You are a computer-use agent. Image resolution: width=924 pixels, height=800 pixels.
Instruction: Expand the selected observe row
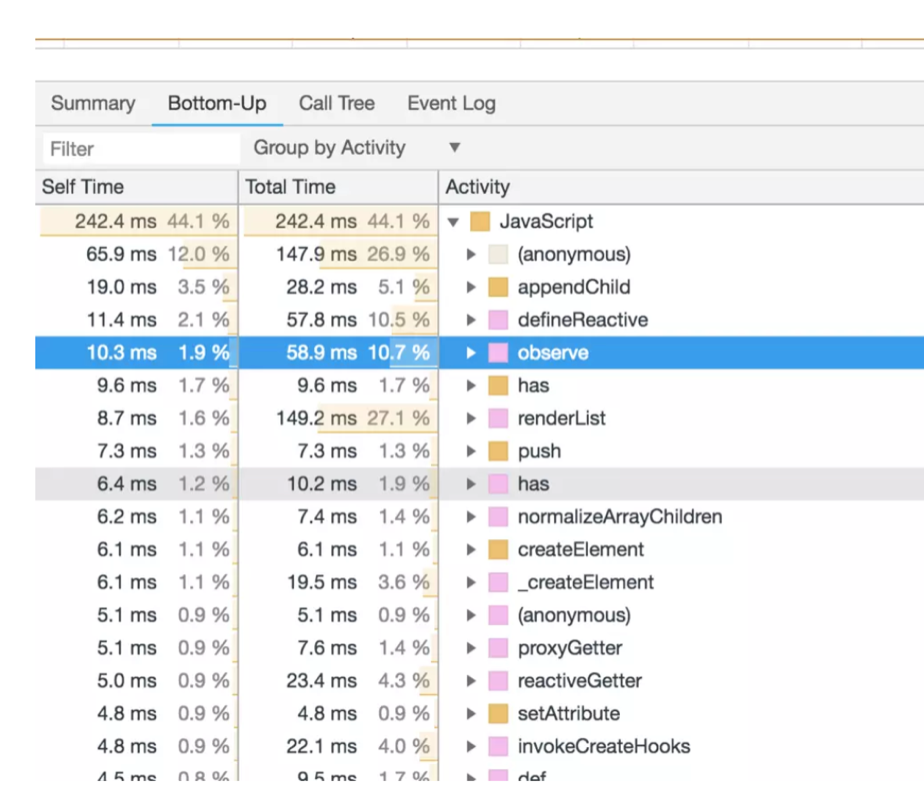(x=471, y=353)
